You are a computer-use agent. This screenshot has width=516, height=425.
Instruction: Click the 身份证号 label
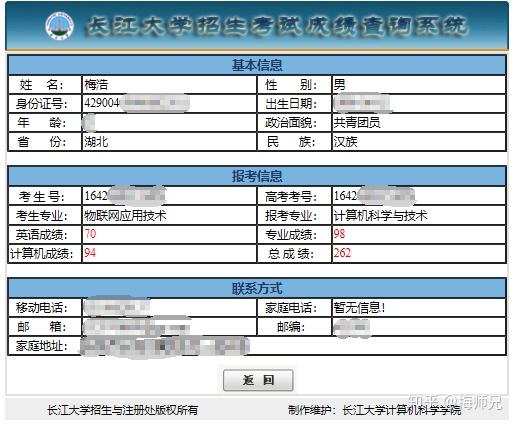(x=42, y=104)
